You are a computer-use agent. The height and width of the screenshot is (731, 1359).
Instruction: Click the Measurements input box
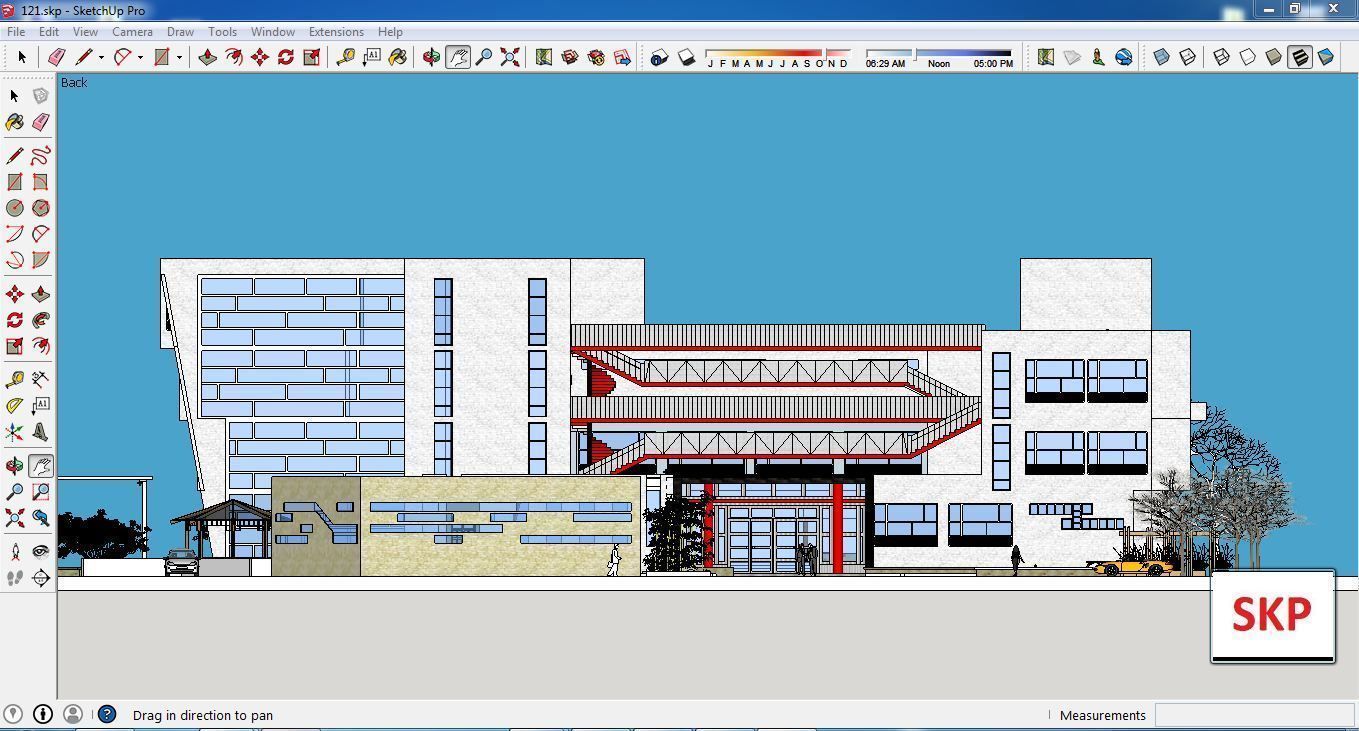coord(1254,715)
